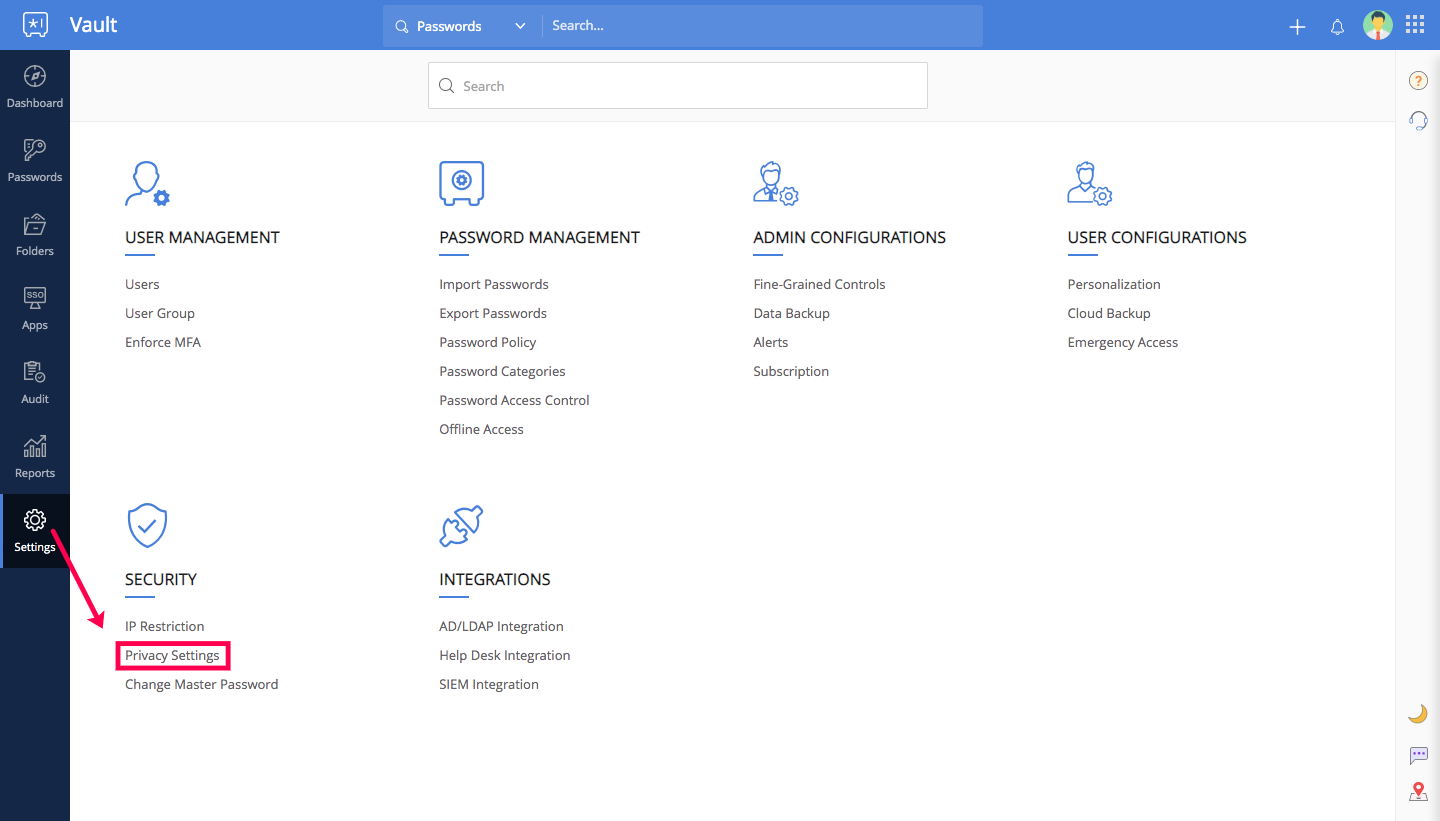Open Privacy Settings link
This screenshot has width=1440, height=821.
click(172, 656)
